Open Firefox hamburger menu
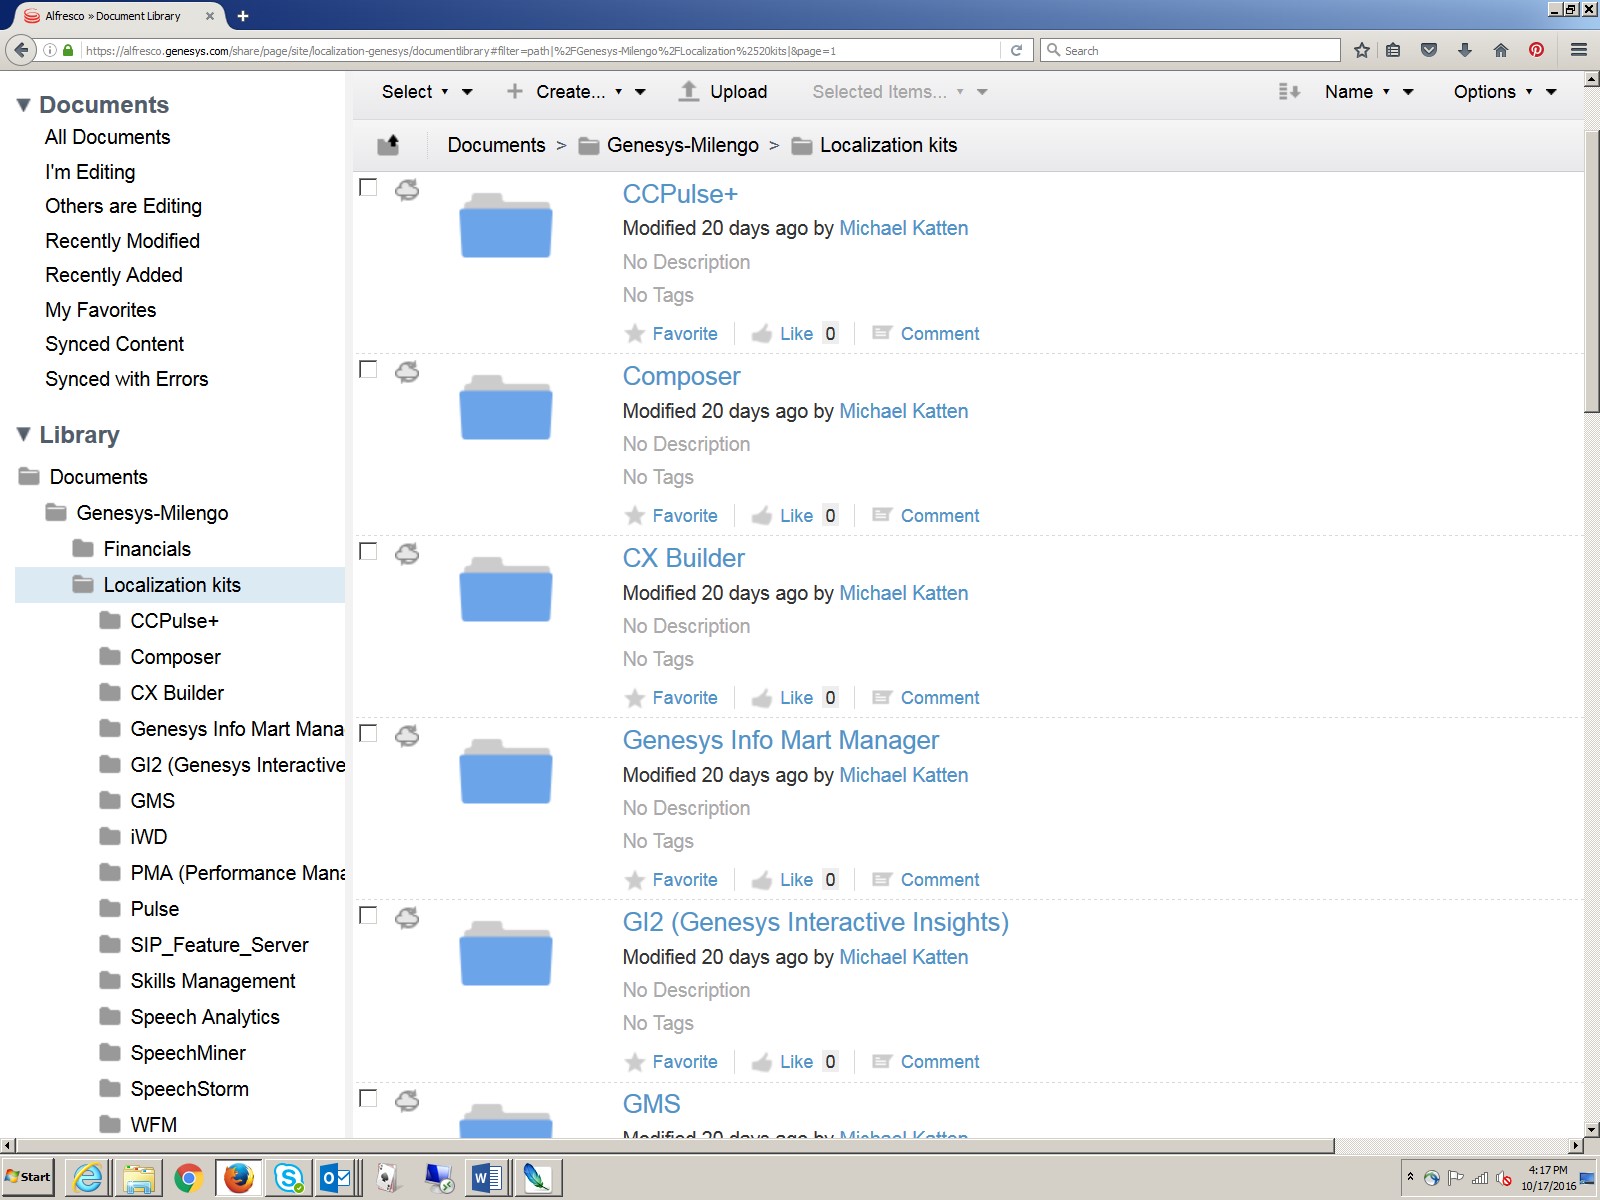The image size is (1600, 1200). (1579, 50)
